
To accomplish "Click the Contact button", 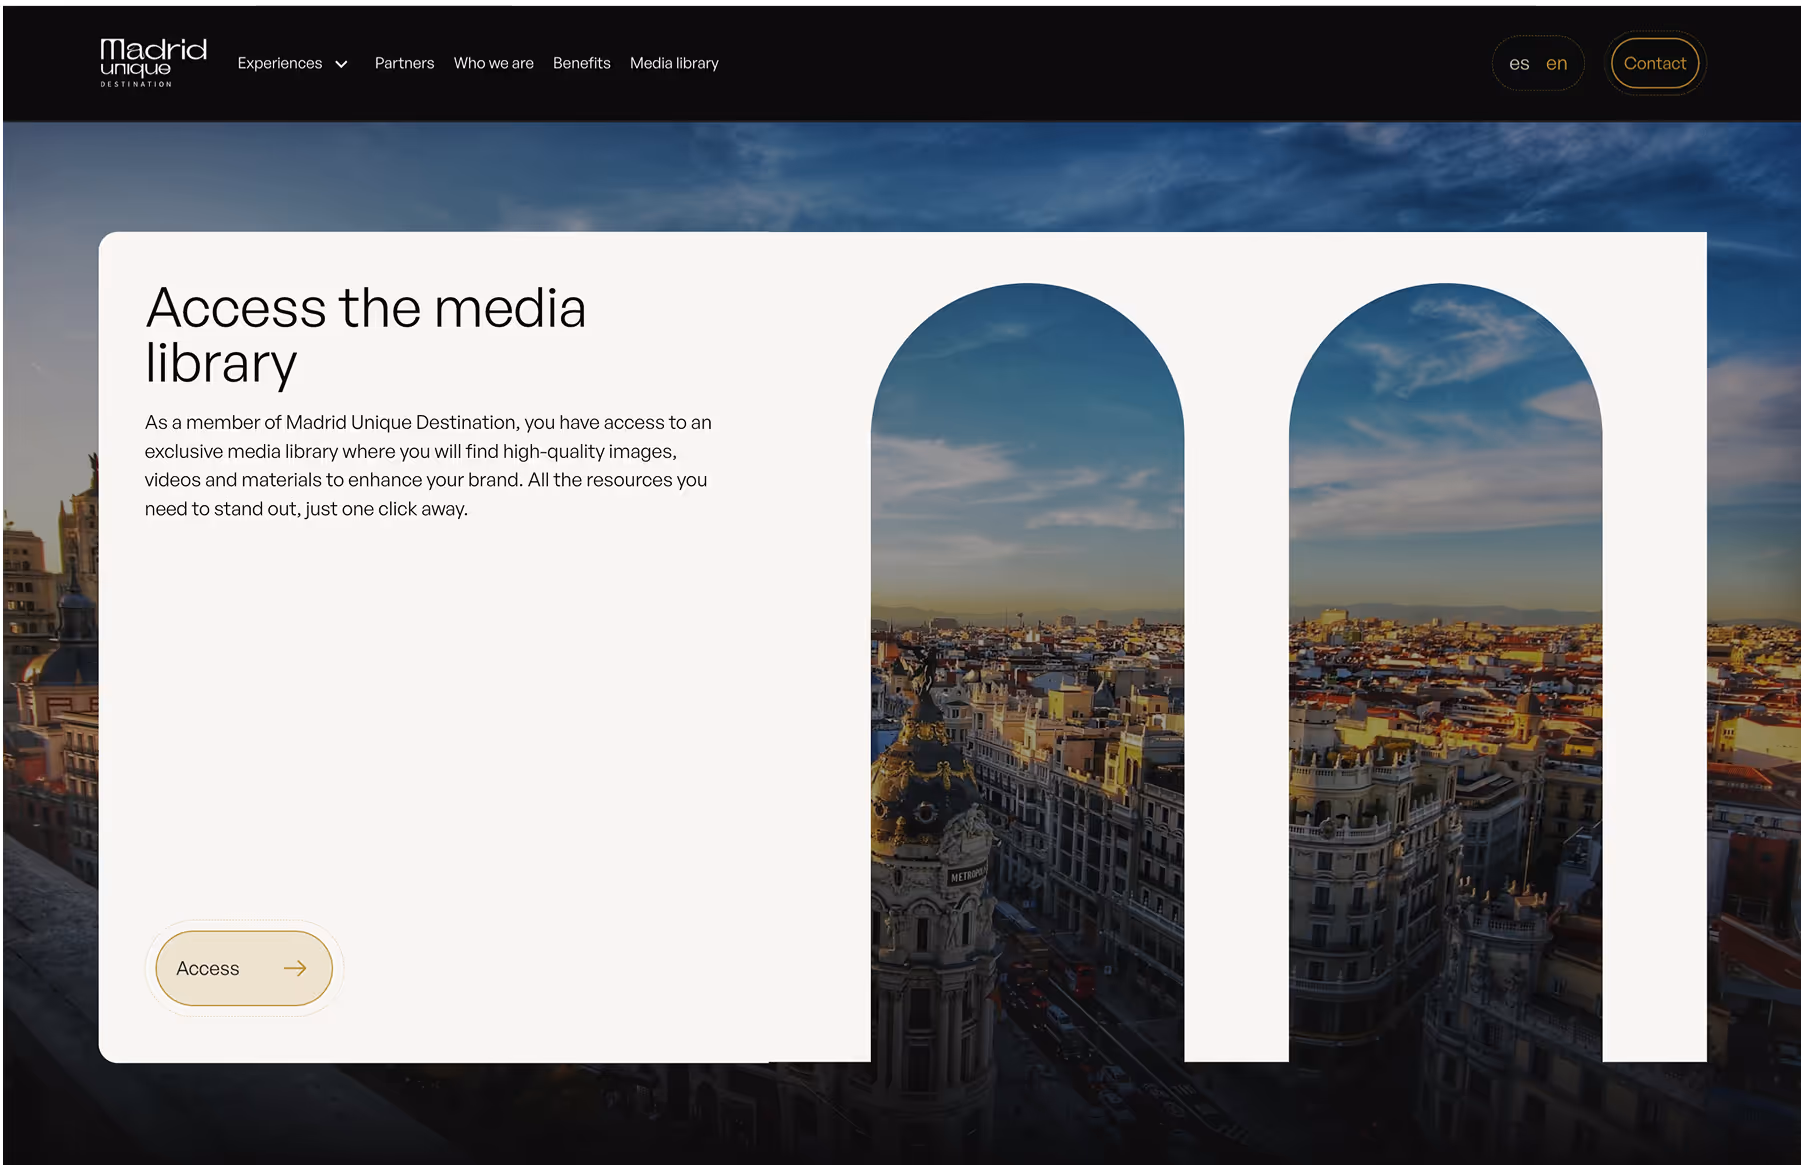I will (1654, 63).
